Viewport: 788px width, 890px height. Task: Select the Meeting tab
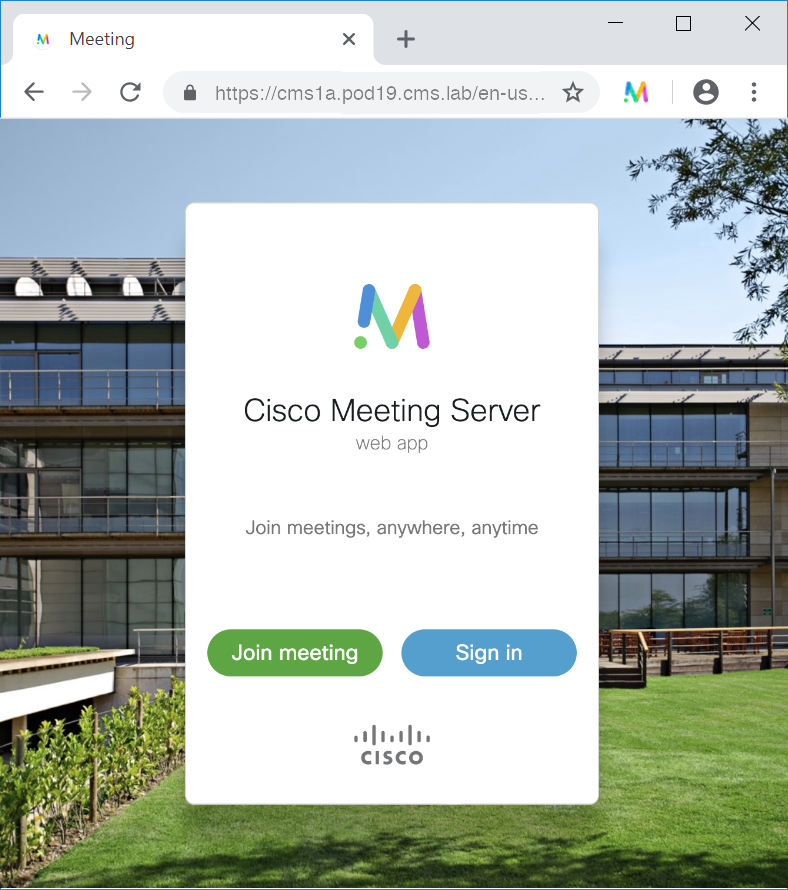coord(193,39)
